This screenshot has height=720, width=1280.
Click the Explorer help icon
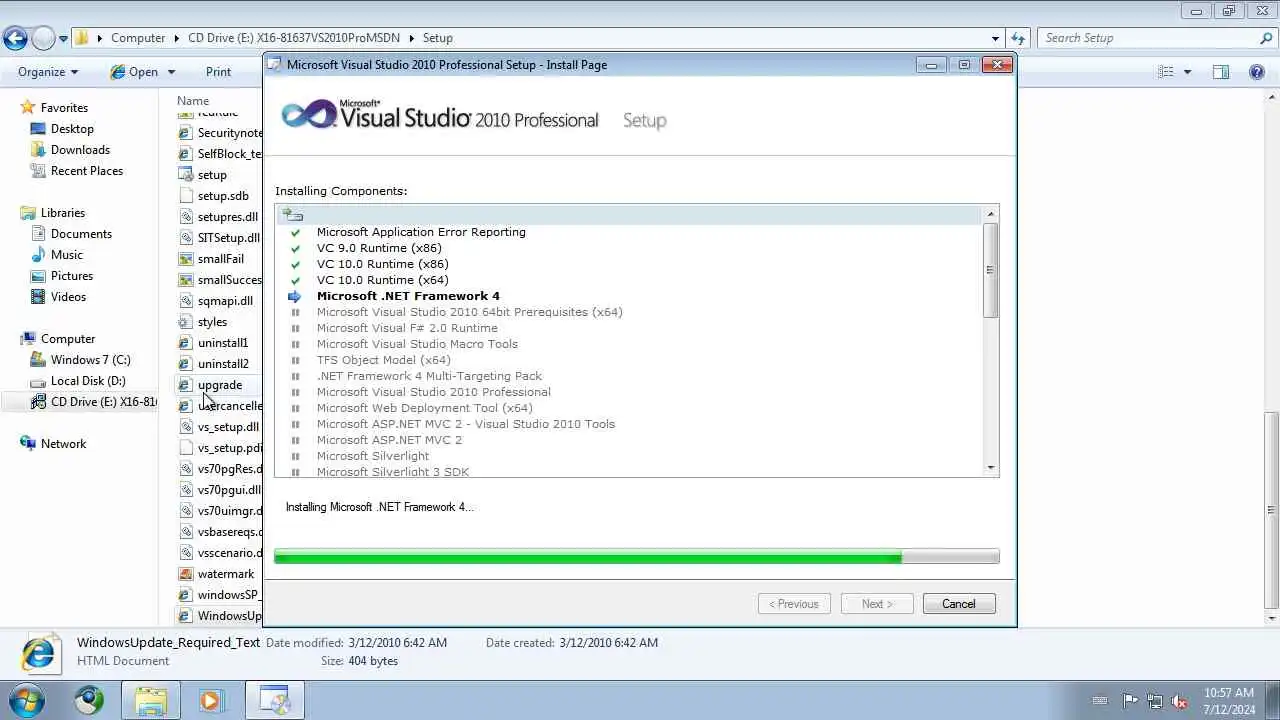1257,72
